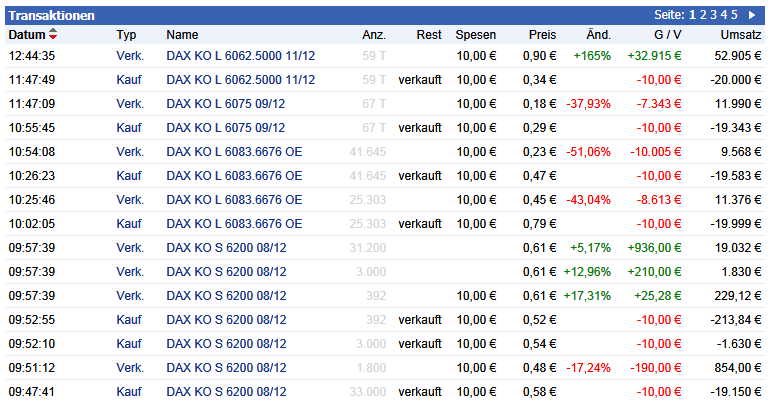774x403 pixels.
Task: Select page 1 in the pager
Action: click(693, 15)
